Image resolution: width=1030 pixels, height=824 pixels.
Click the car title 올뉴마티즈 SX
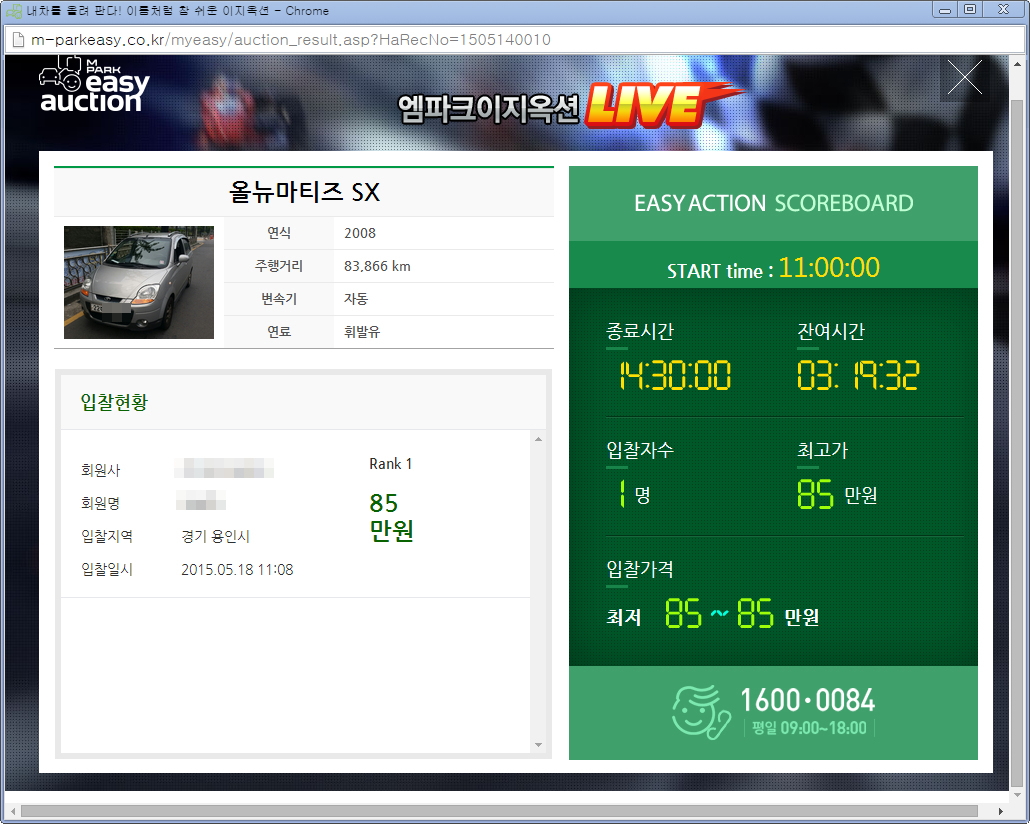click(x=304, y=192)
